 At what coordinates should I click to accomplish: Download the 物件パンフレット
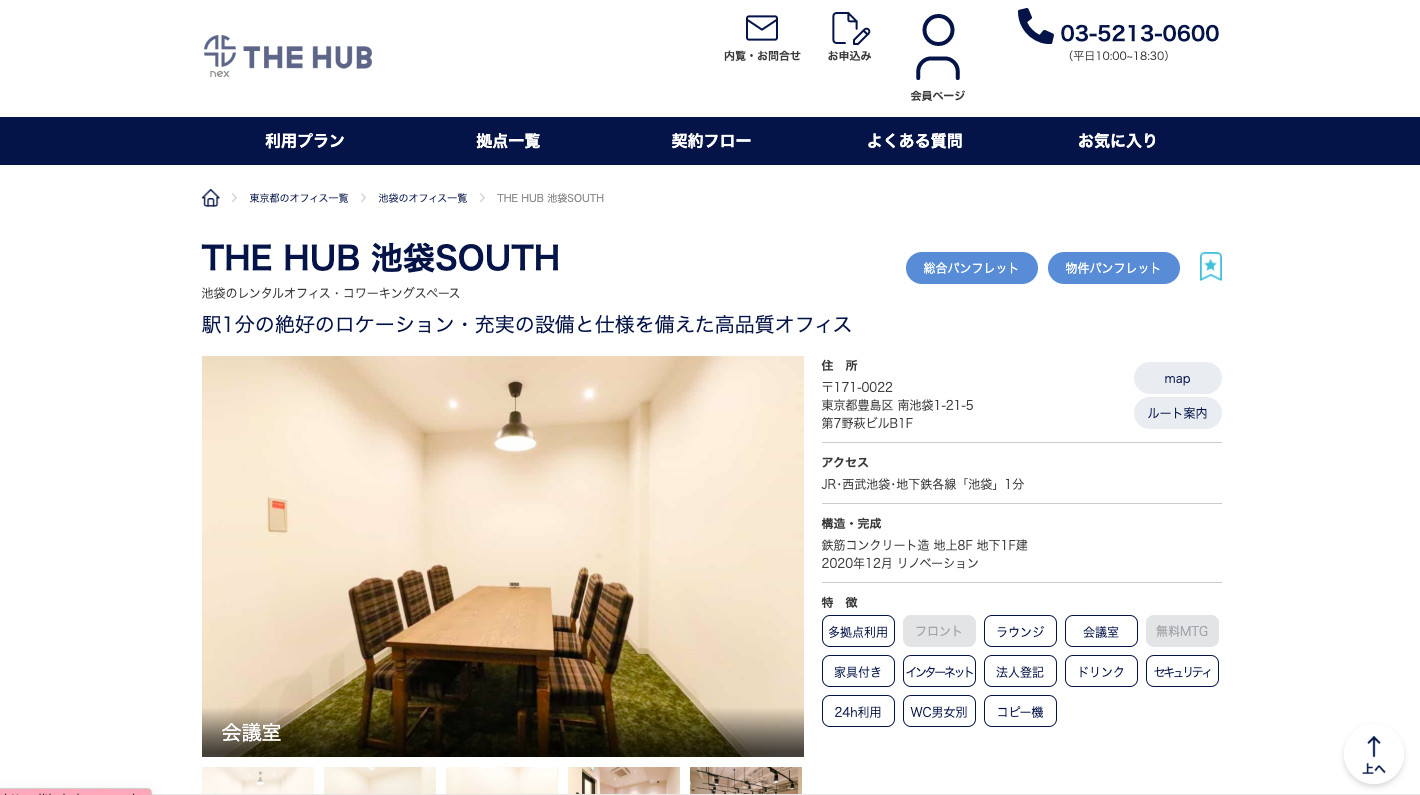pos(1114,268)
